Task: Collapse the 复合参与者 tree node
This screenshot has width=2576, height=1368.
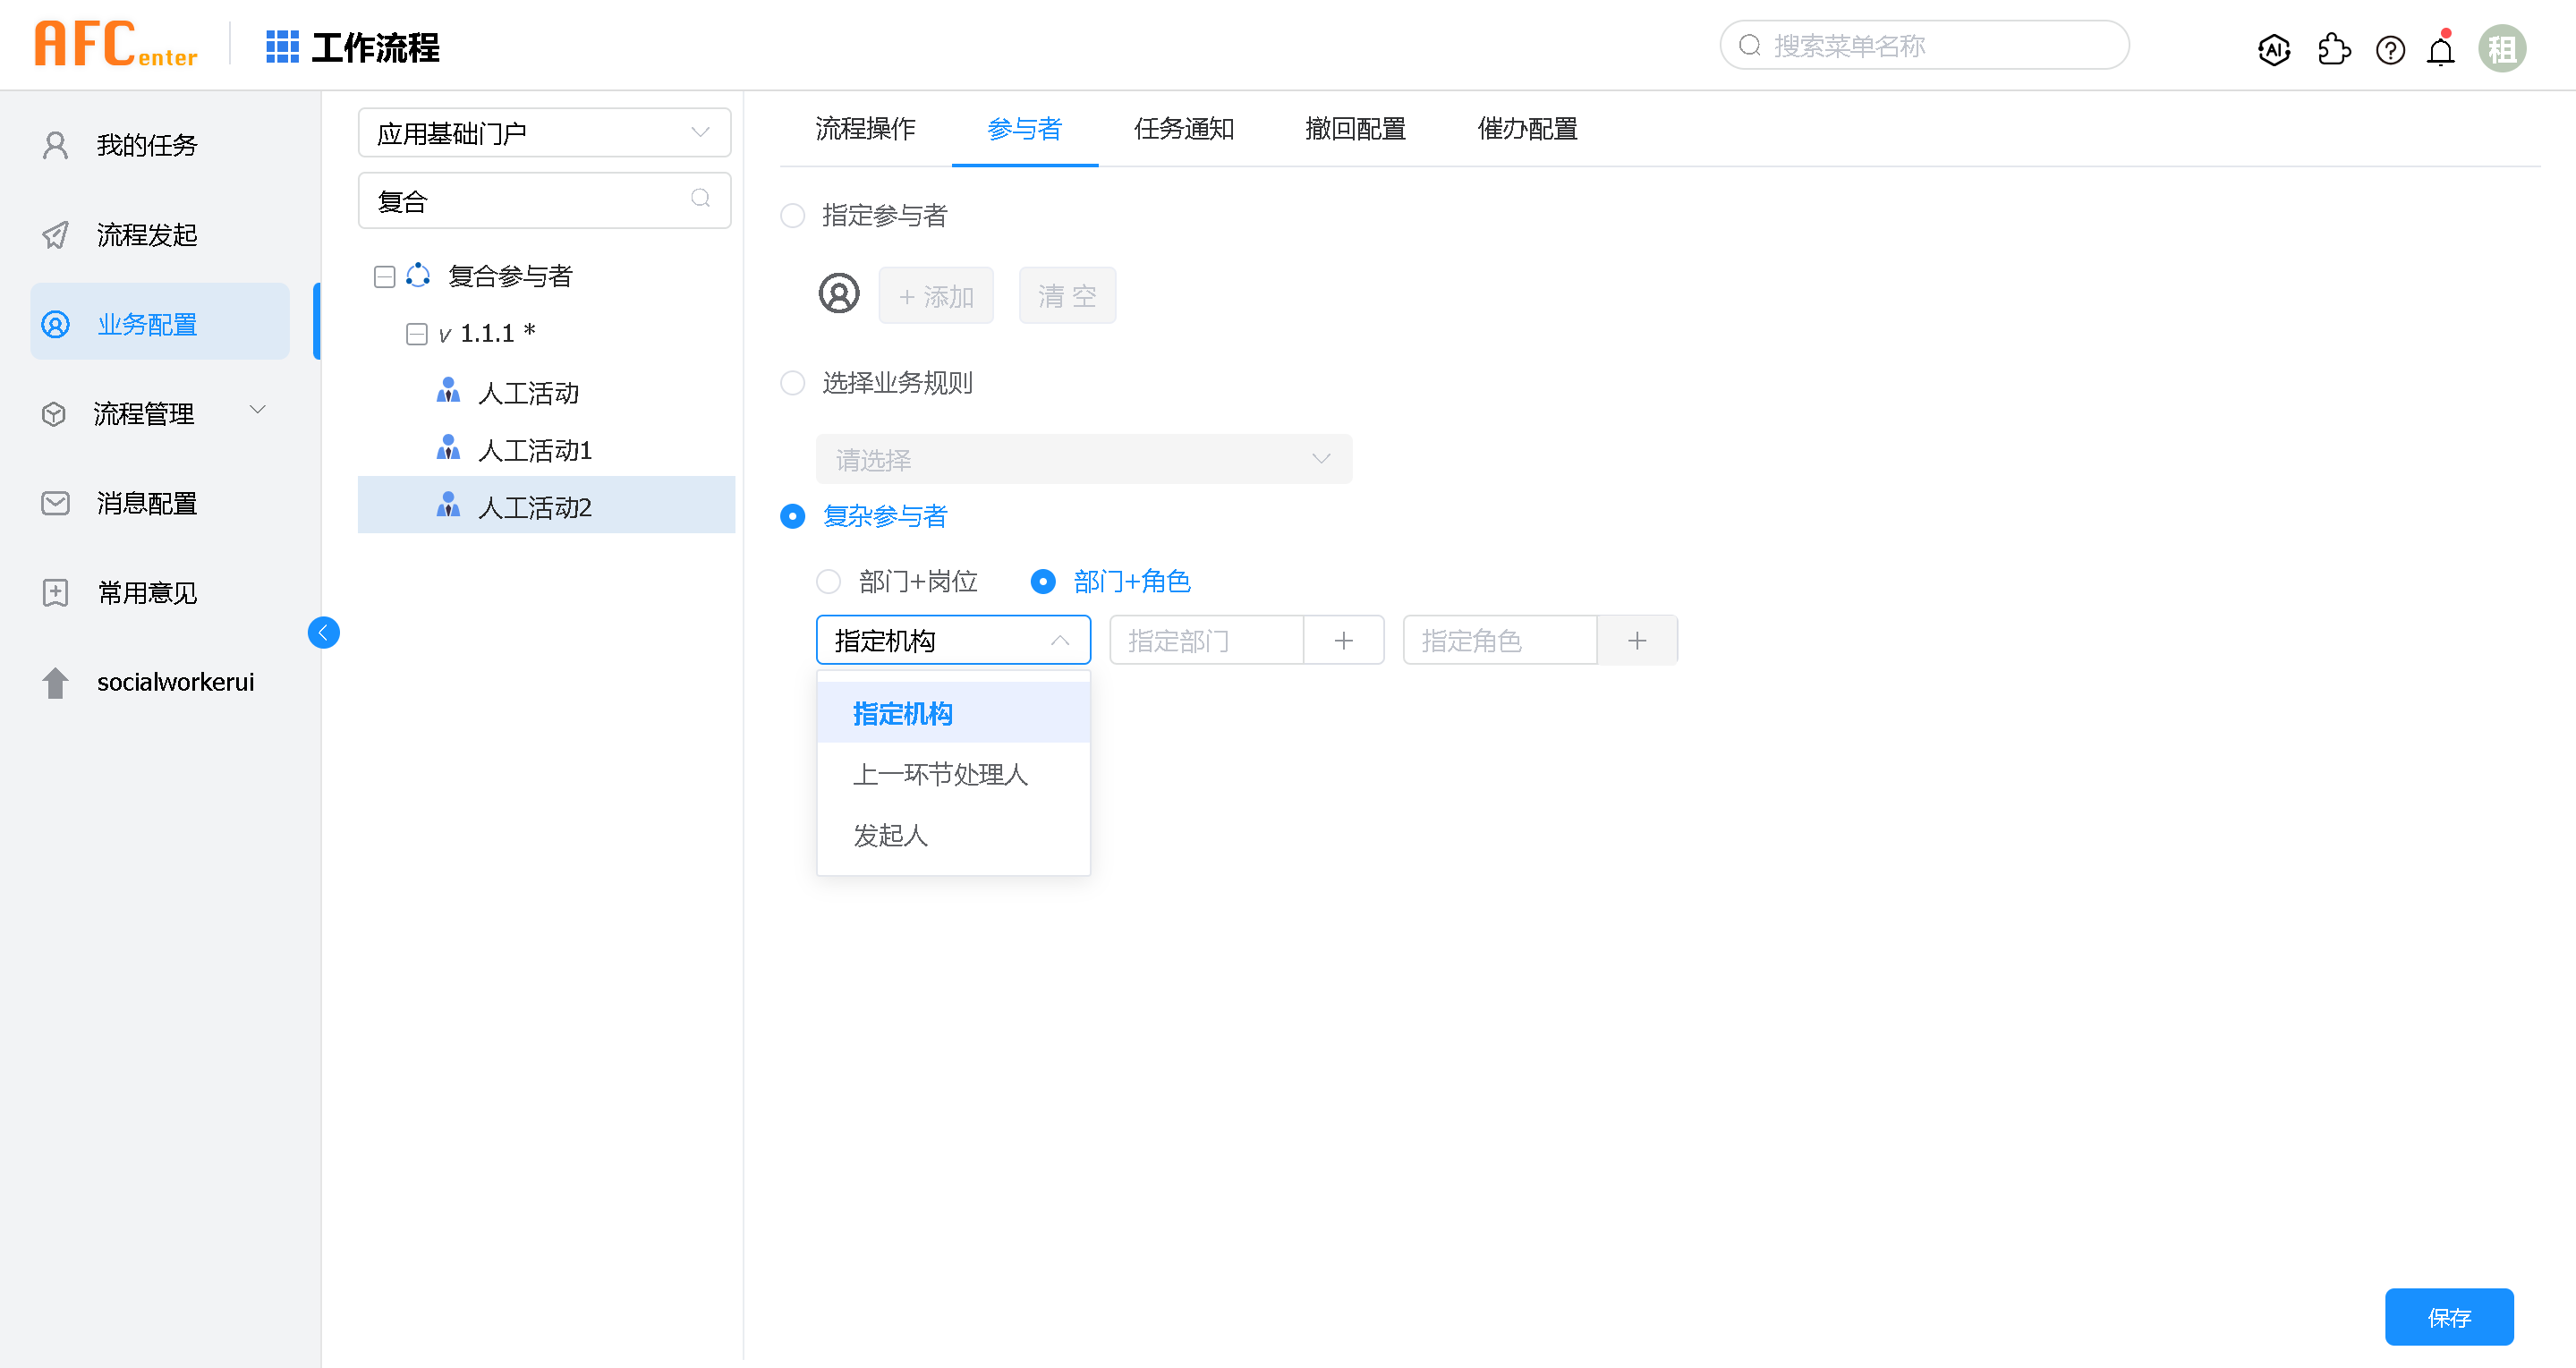Action: [x=384, y=276]
